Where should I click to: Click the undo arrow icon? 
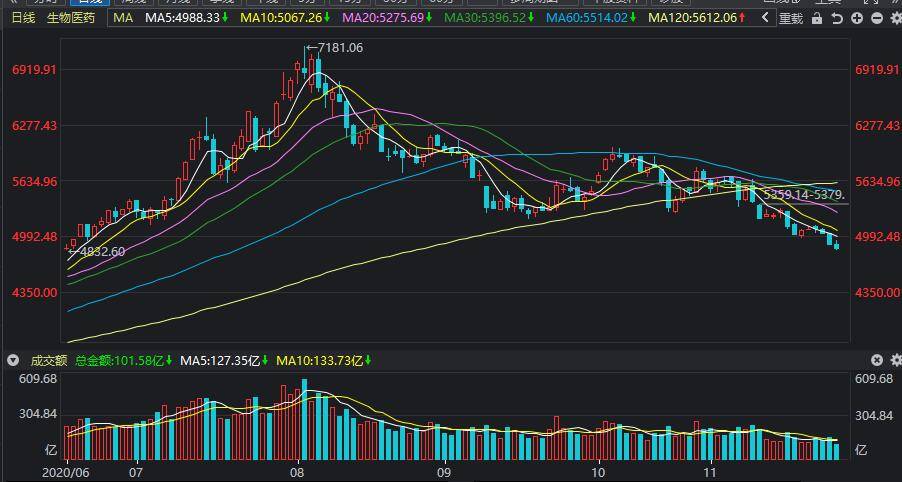pyautogui.click(x=837, y=18)
